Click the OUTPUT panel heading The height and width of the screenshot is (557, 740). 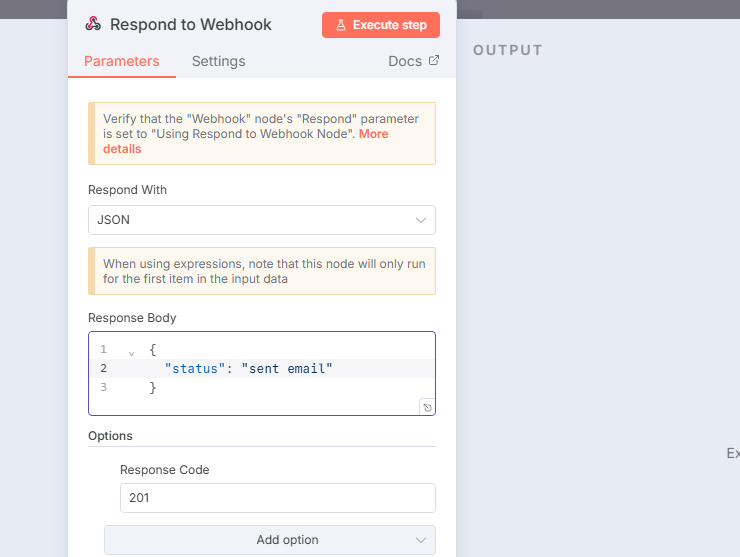click(508, 50)
